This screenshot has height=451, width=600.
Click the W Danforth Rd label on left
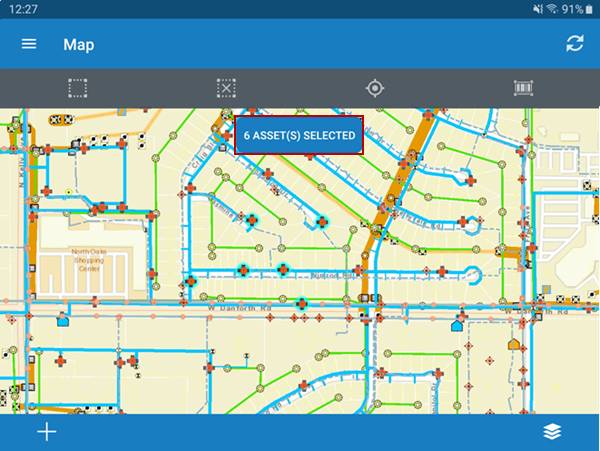coord(238,310)
